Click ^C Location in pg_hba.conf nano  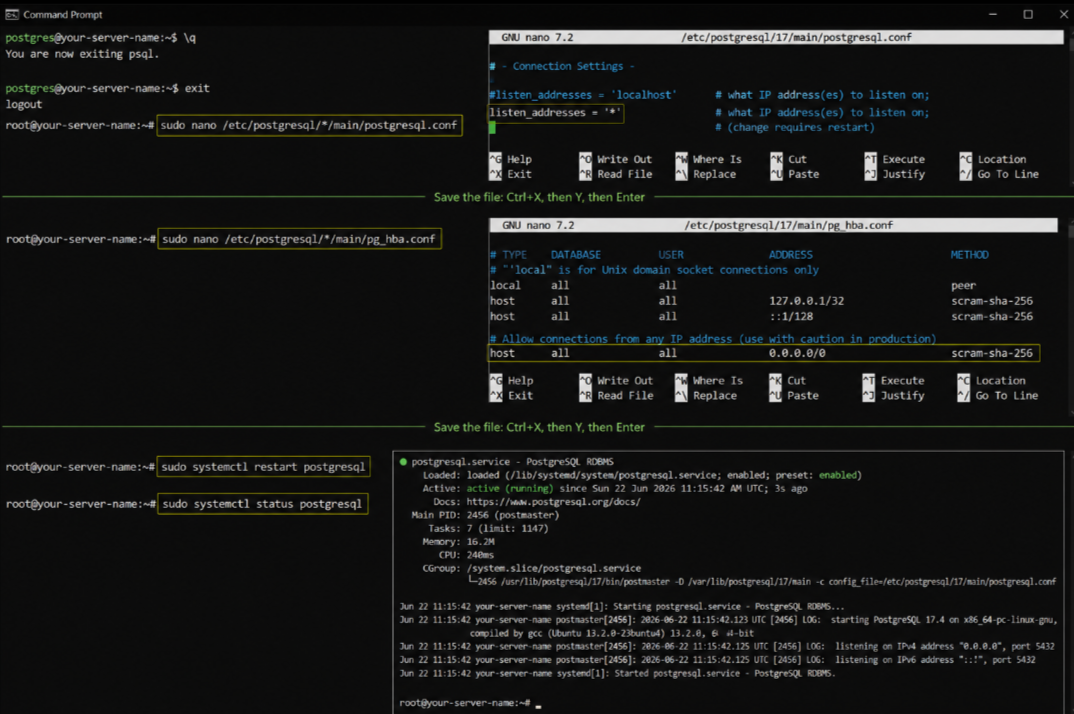coord(992,380)
